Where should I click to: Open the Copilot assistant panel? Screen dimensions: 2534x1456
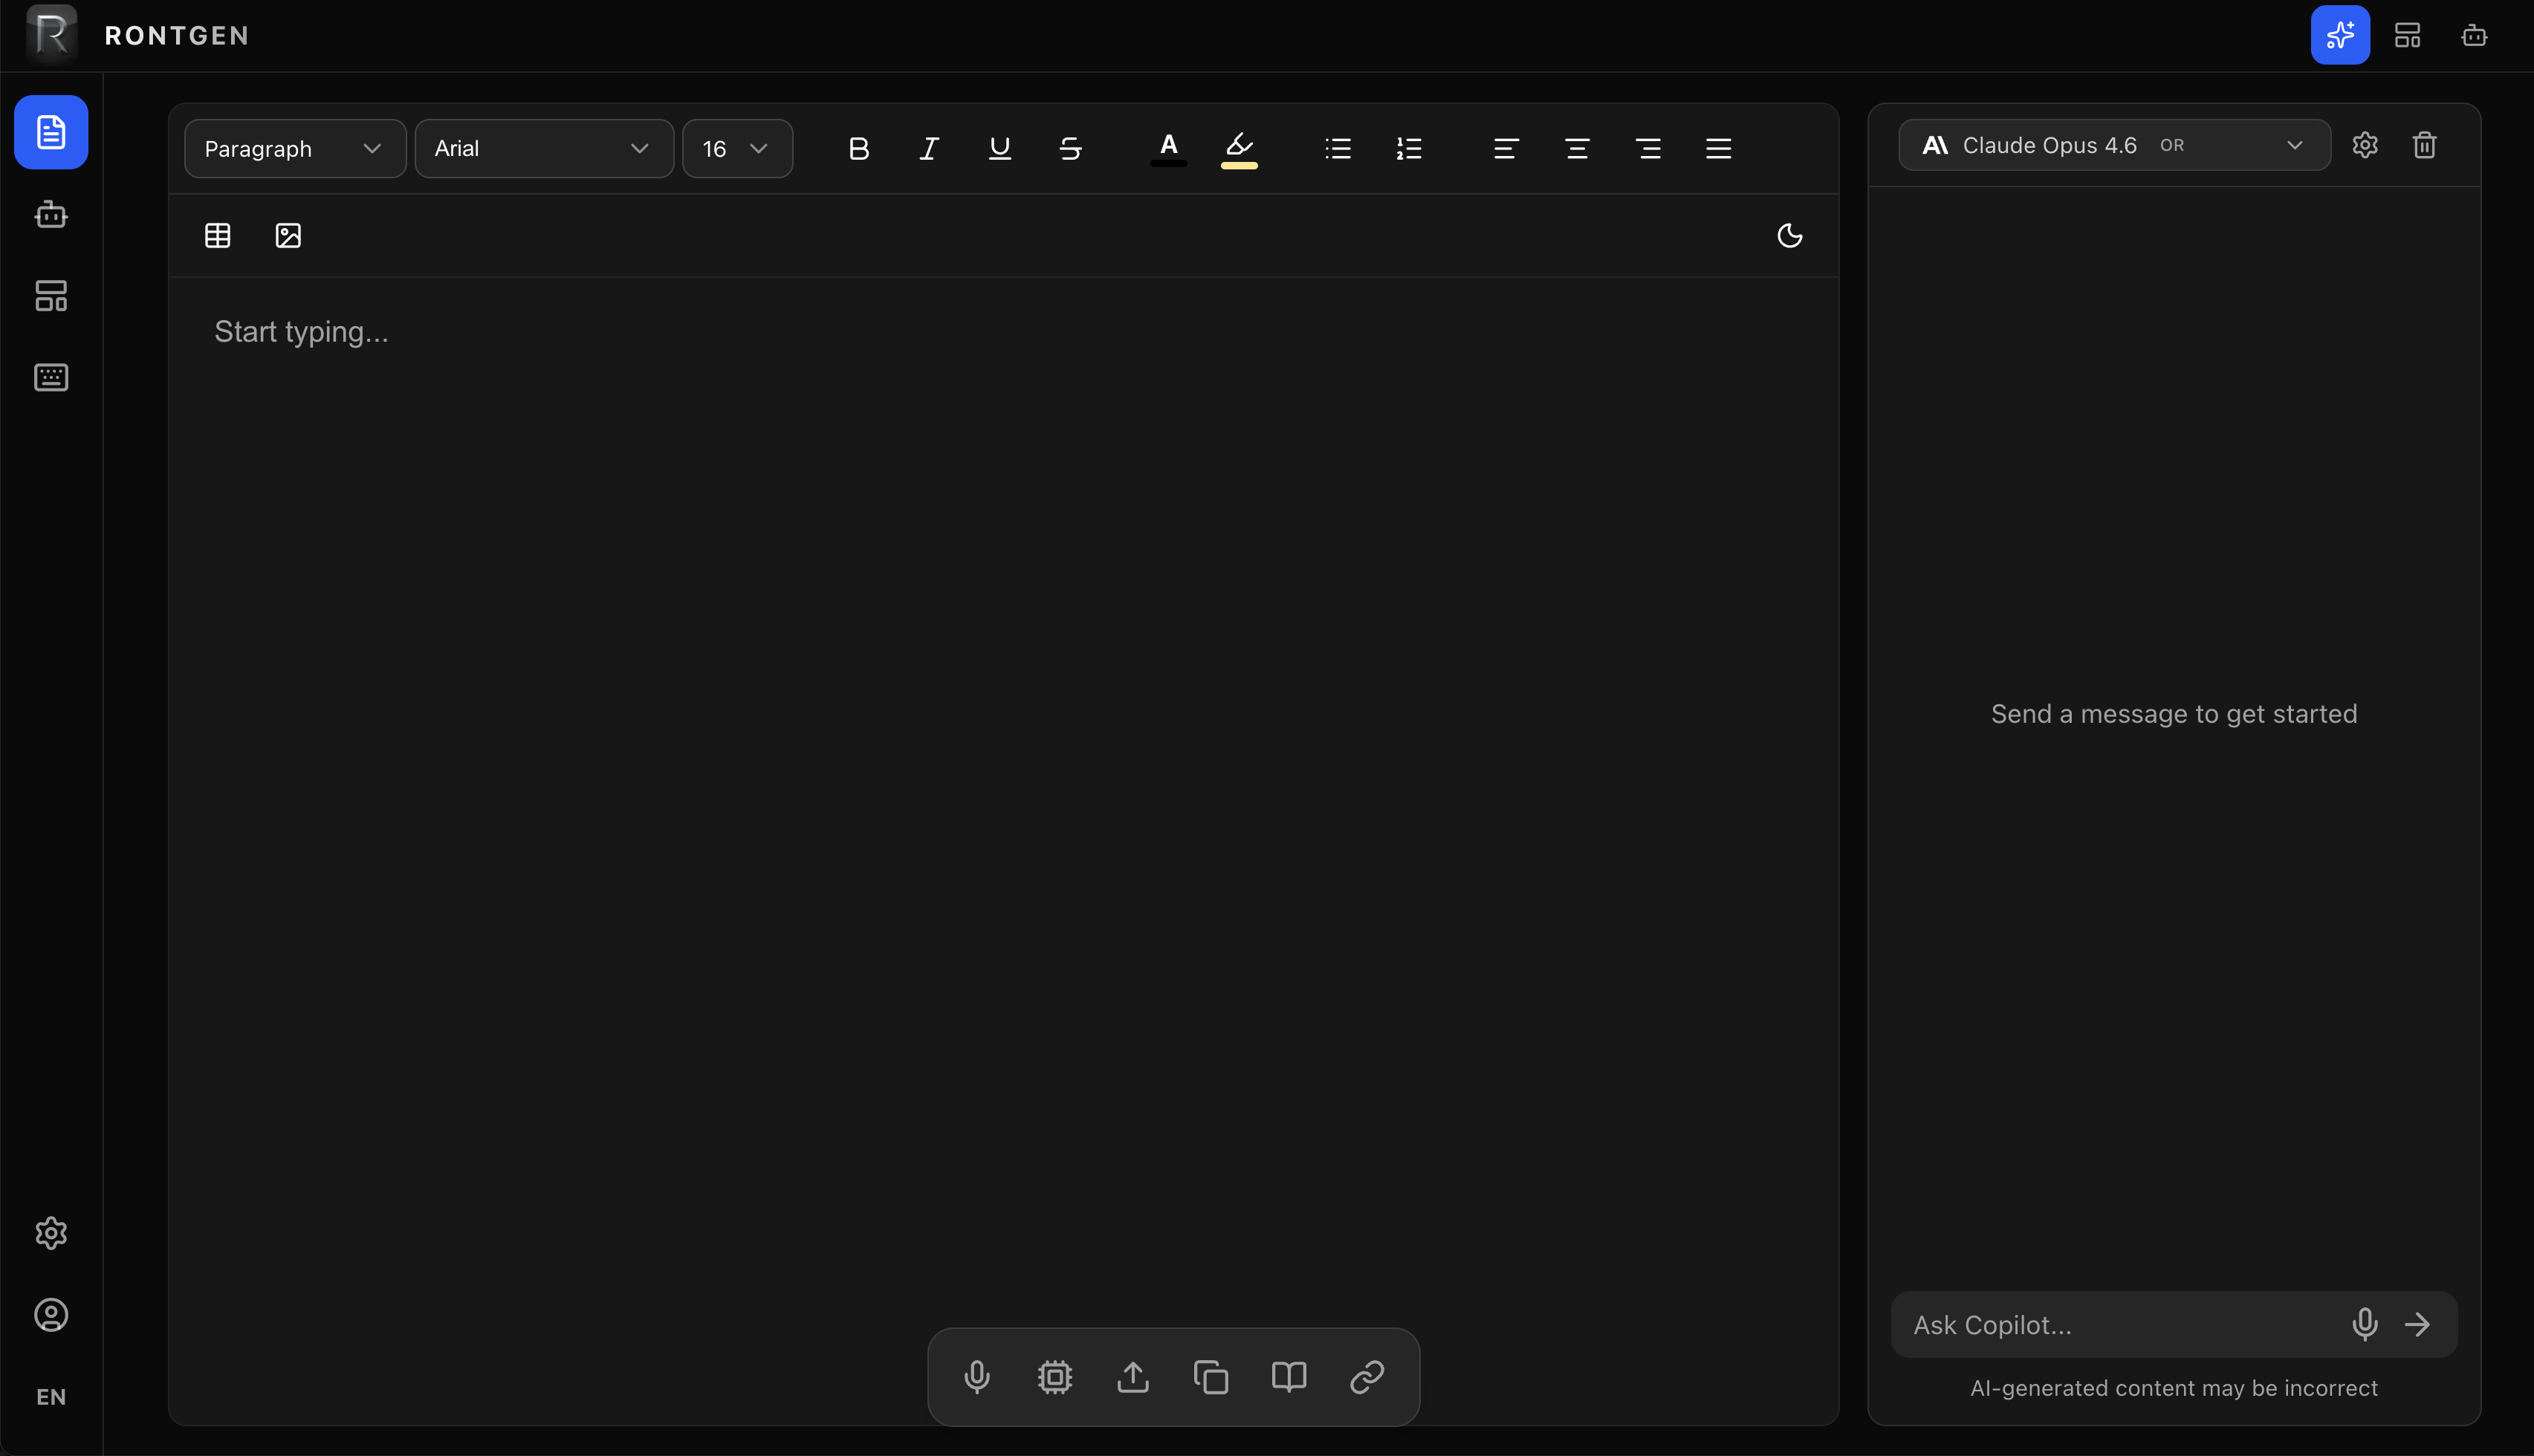(2339, 35)
